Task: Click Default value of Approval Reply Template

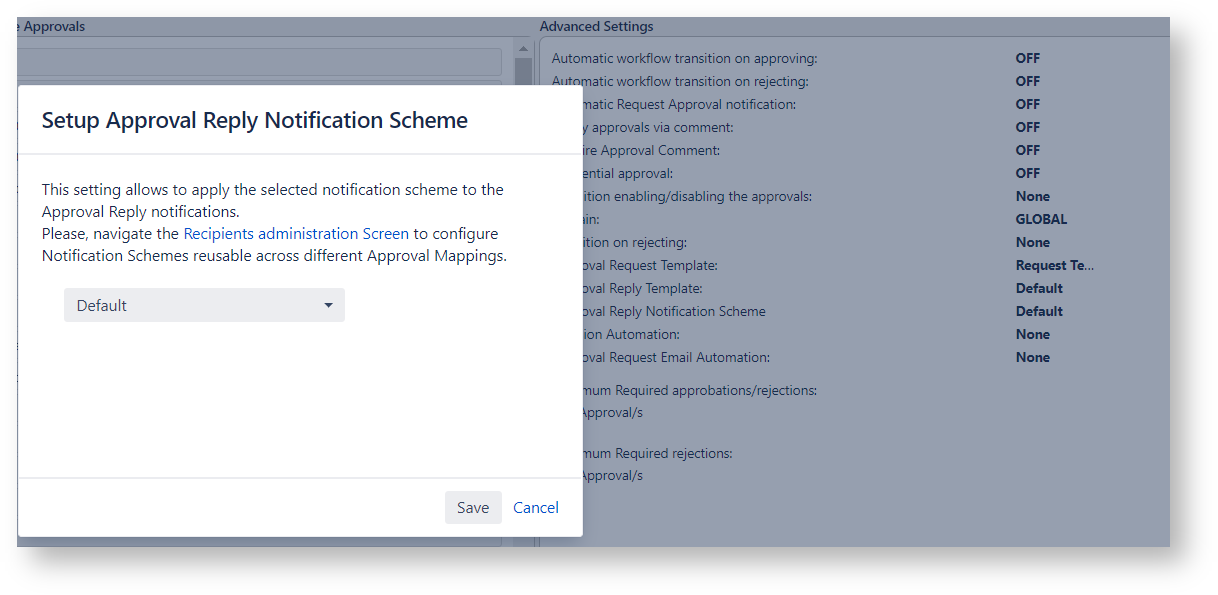Action: 1040,289
